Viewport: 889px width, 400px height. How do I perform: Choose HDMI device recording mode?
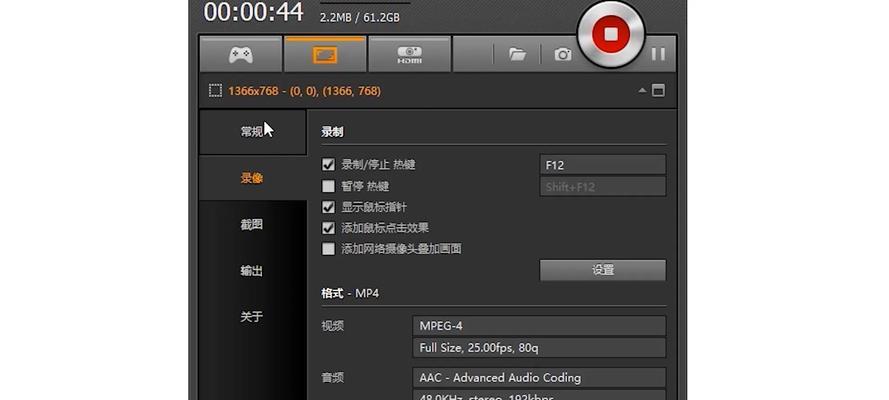tap(409, 54)
